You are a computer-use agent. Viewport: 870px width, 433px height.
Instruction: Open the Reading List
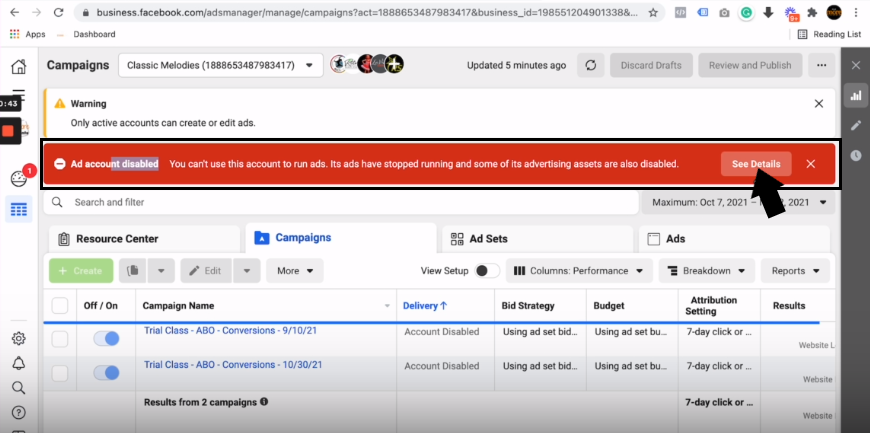coord(829,34)
